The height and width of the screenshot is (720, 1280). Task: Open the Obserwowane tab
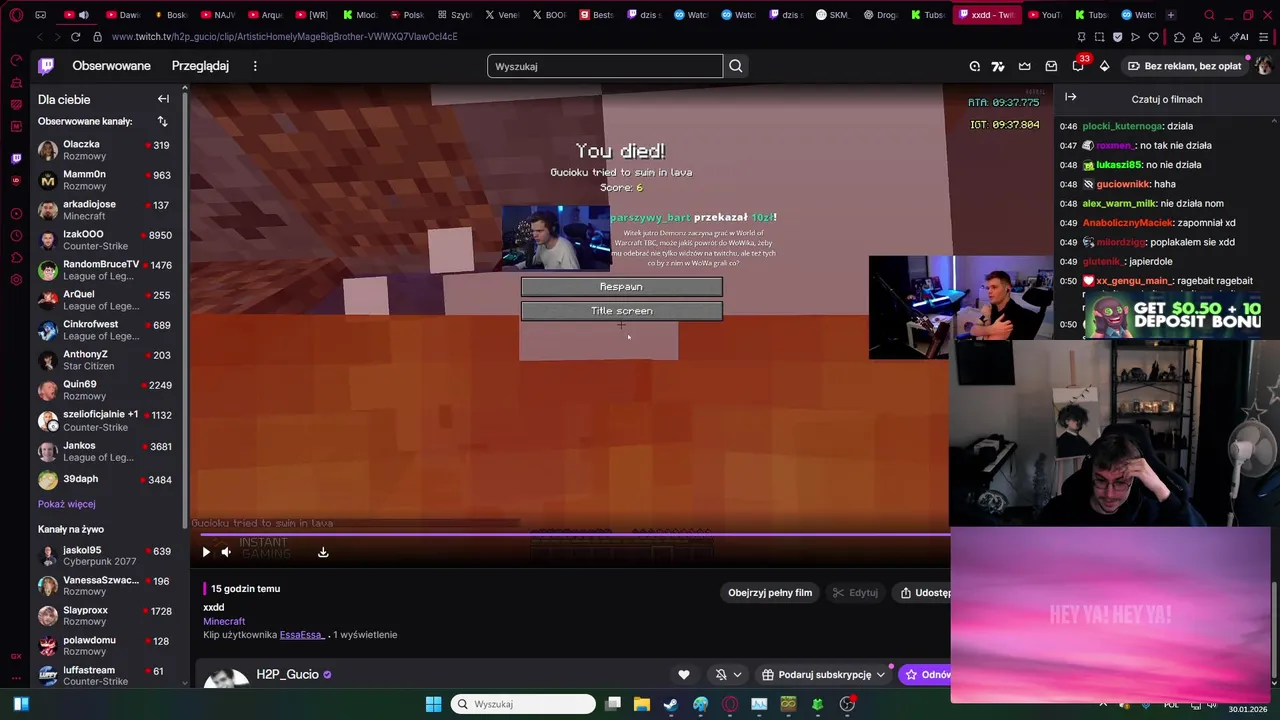(111, 66)
